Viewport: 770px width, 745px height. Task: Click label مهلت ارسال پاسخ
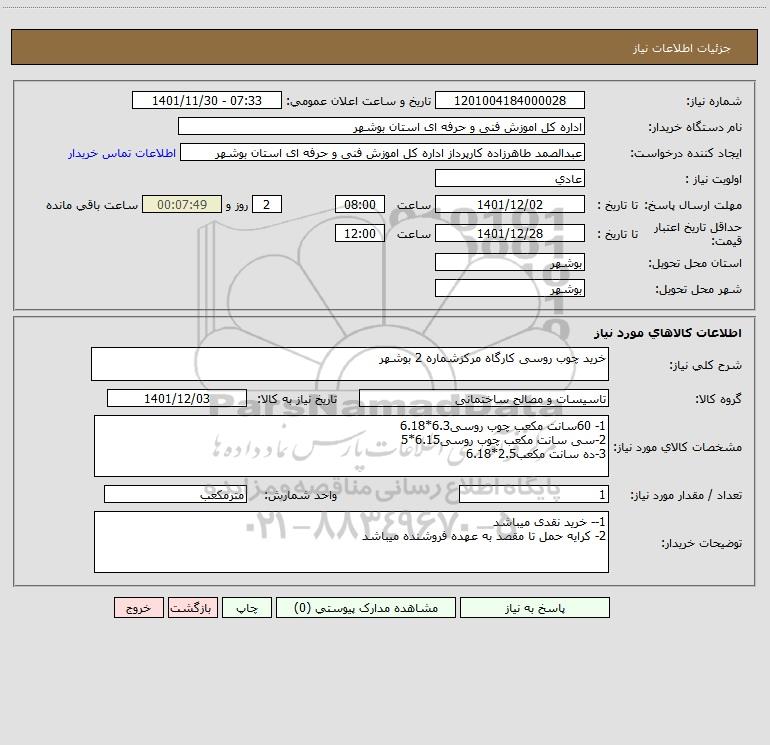coord(693,205)
